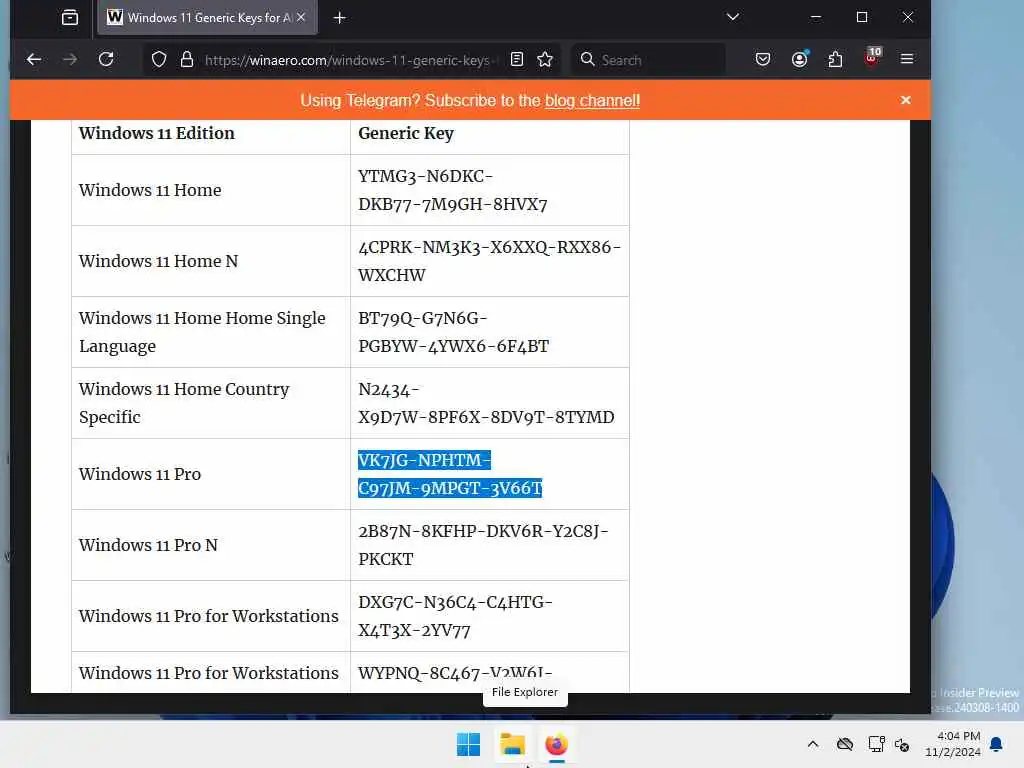Open tracking protection shield icon

coord(159,59)
